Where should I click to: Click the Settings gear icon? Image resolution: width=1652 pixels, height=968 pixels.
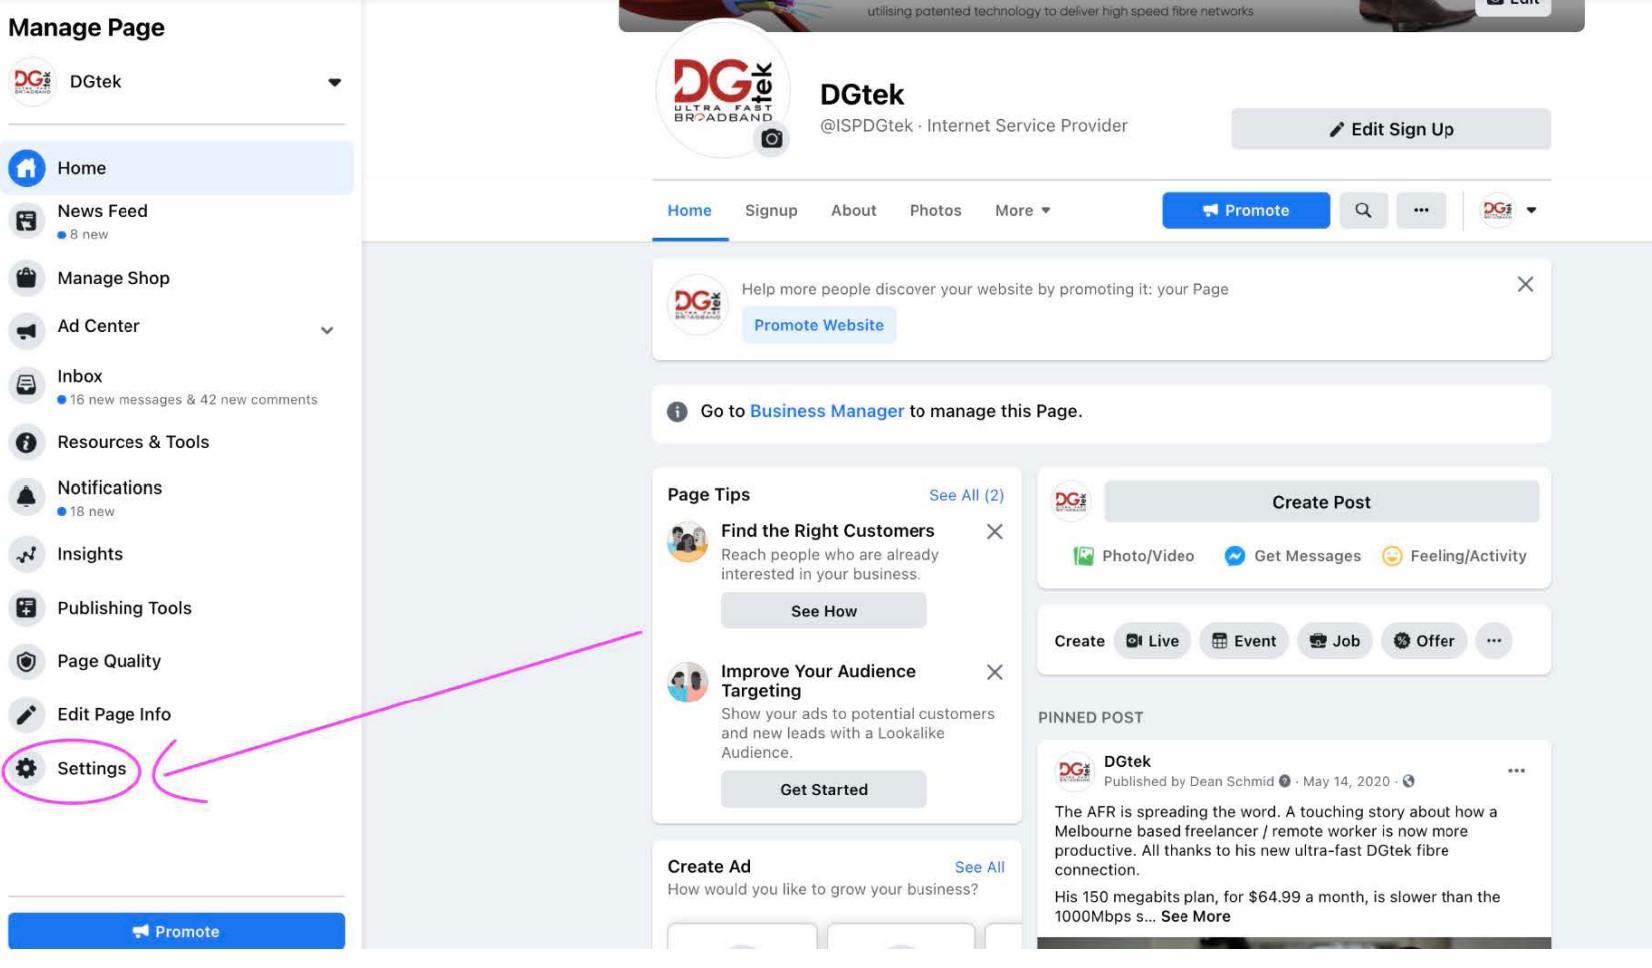[x=27, y=768]
